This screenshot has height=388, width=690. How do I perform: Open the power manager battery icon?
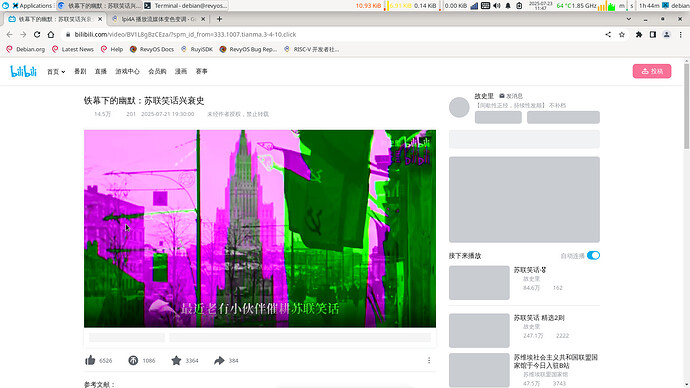click(x=519, y=6)
